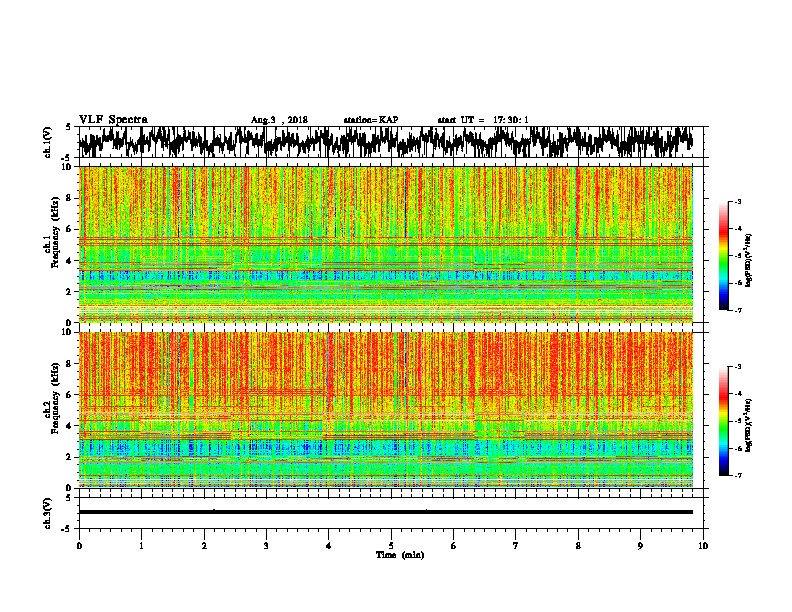Click the 8 kHz tick on ch.2 axis

pos(69,364)
